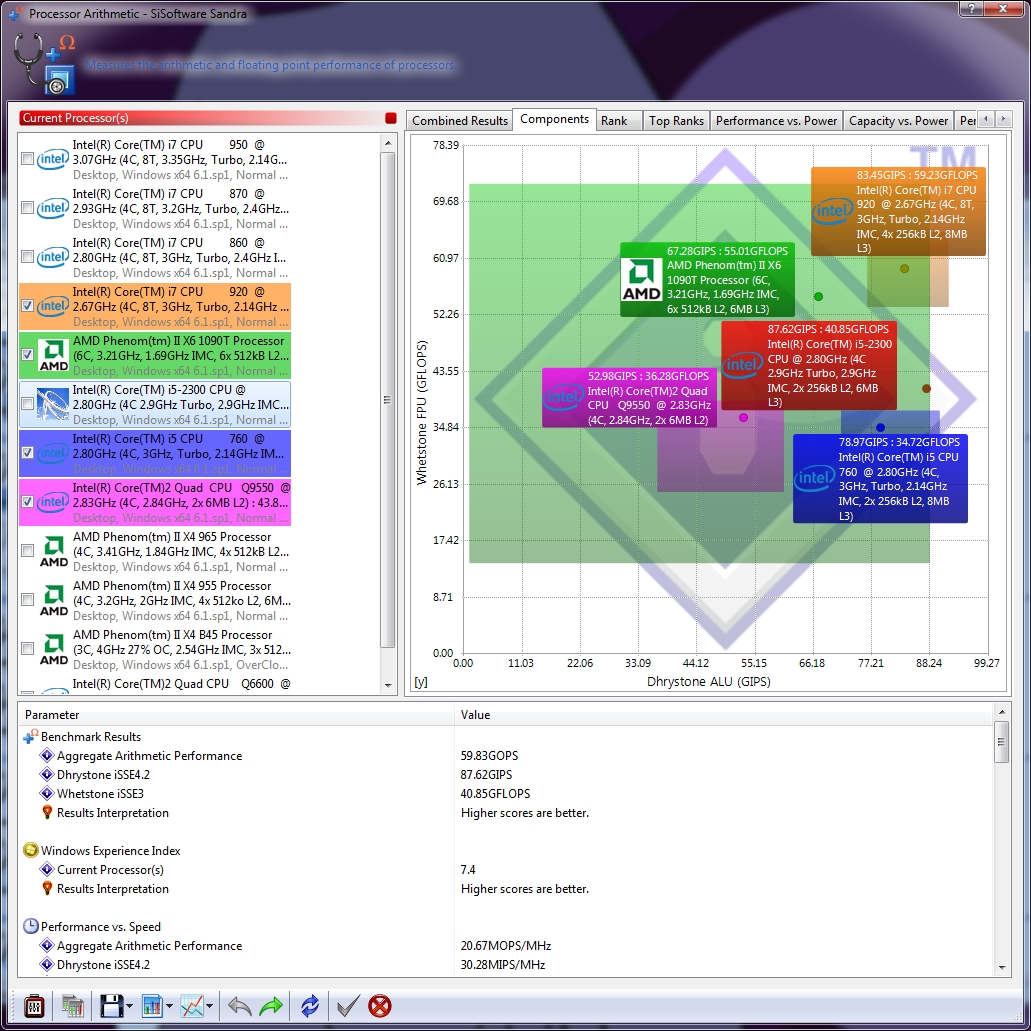Viewport: 1031px width, 1031px height.
Task: Click the processor list scroll-up arrow
Action: tap(388, 143)
